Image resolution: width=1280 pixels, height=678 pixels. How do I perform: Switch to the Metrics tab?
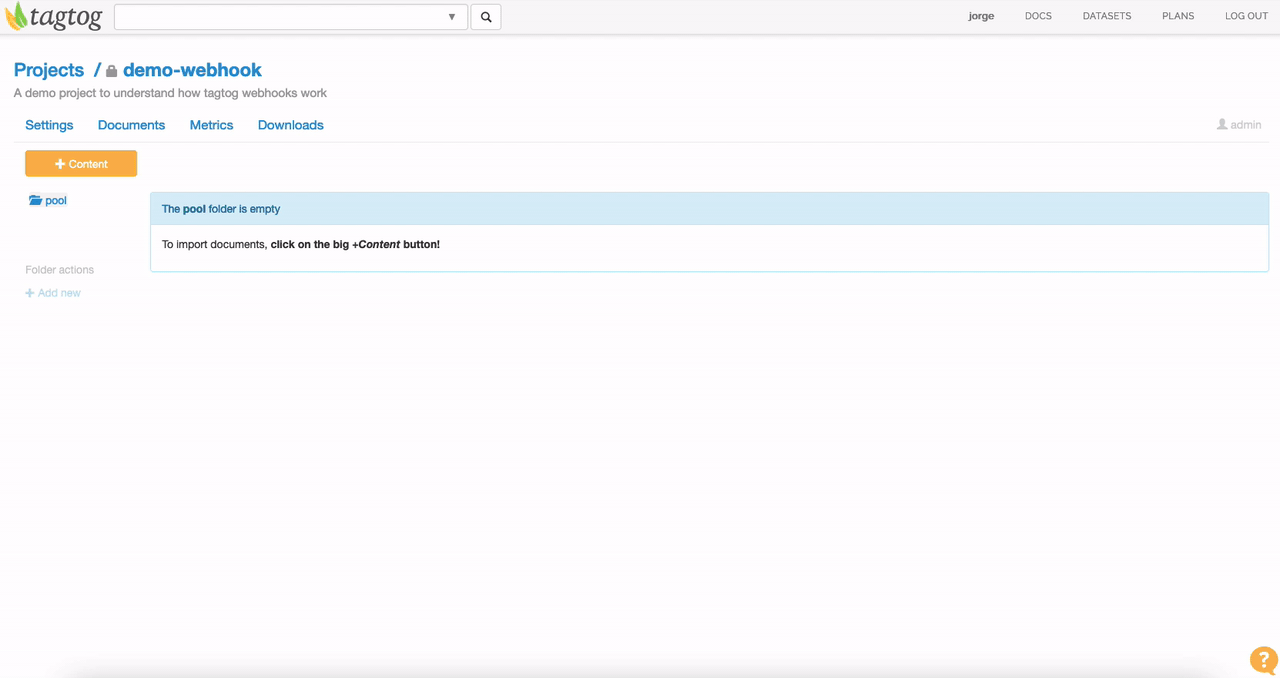(x=211, y=125)
